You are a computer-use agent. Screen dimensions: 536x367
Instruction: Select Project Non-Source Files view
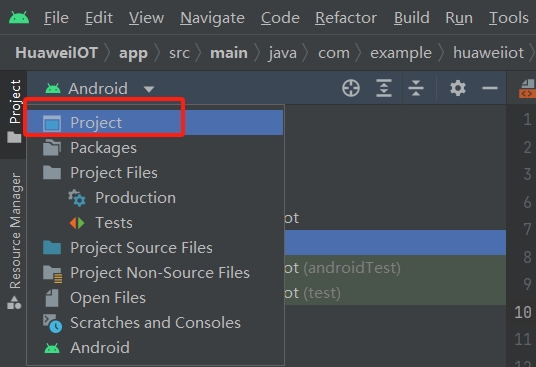[155, 272]
